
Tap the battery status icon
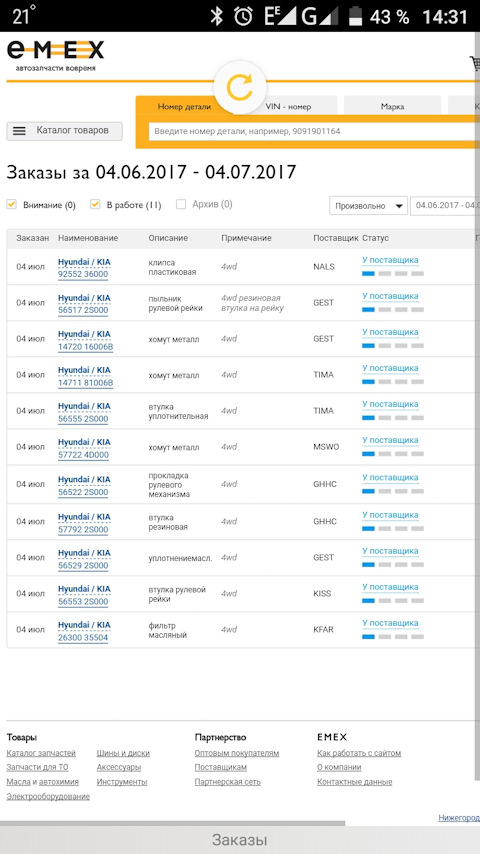(x=356, y=16)
